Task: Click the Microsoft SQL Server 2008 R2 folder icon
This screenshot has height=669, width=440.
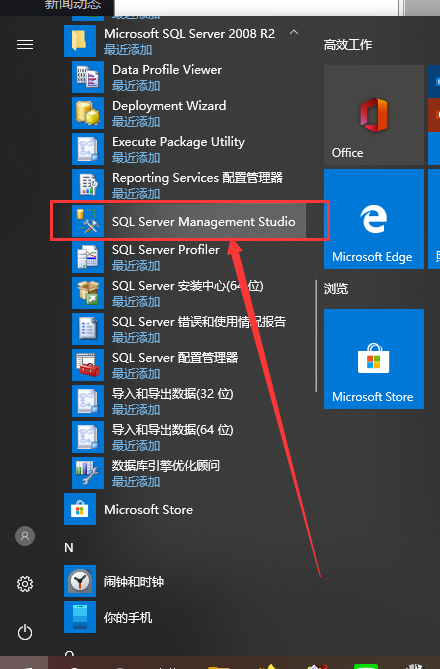Action: [x=80, y=41]
